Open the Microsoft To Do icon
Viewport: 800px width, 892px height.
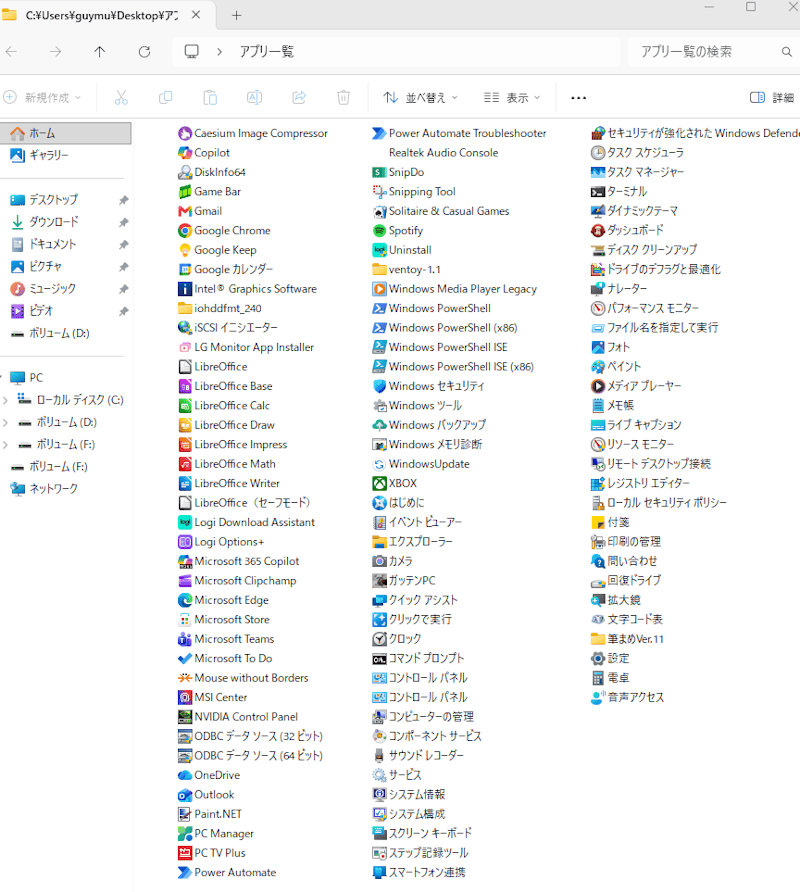(184, 659)
